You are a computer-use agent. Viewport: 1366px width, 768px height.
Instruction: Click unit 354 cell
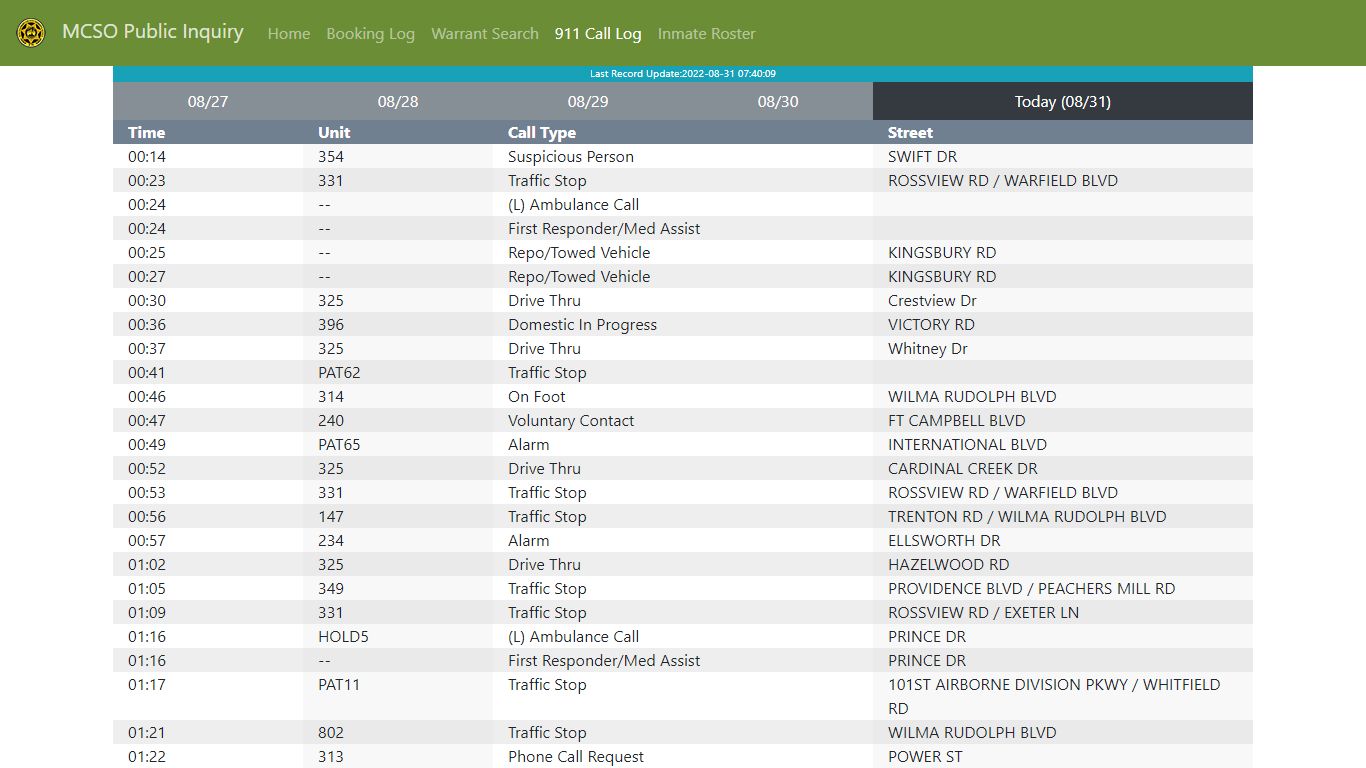coord(398,156)
